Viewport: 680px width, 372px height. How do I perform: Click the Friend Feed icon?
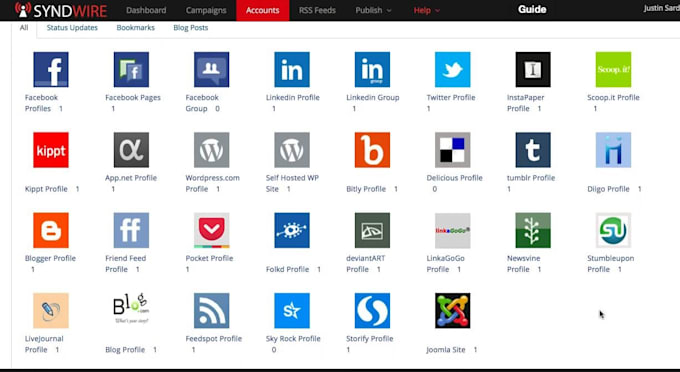click(x=131, y=230)
